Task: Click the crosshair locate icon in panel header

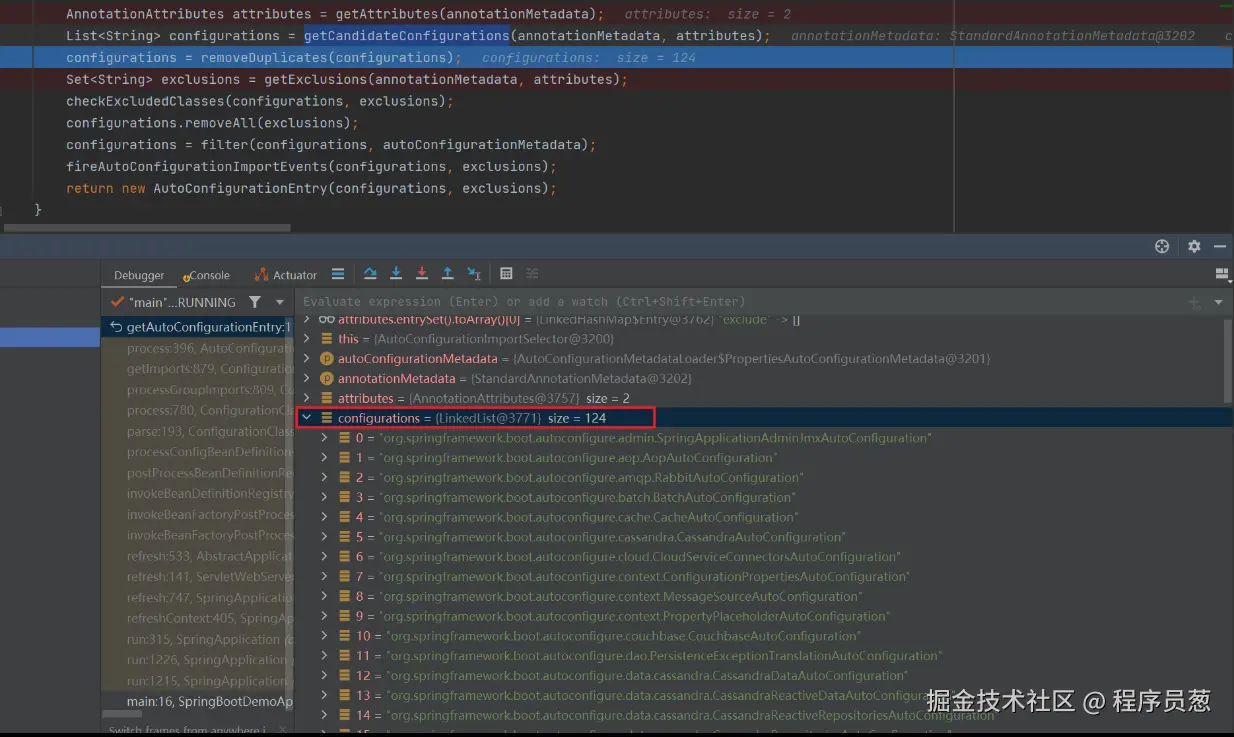Action: tap(1162, 246)
